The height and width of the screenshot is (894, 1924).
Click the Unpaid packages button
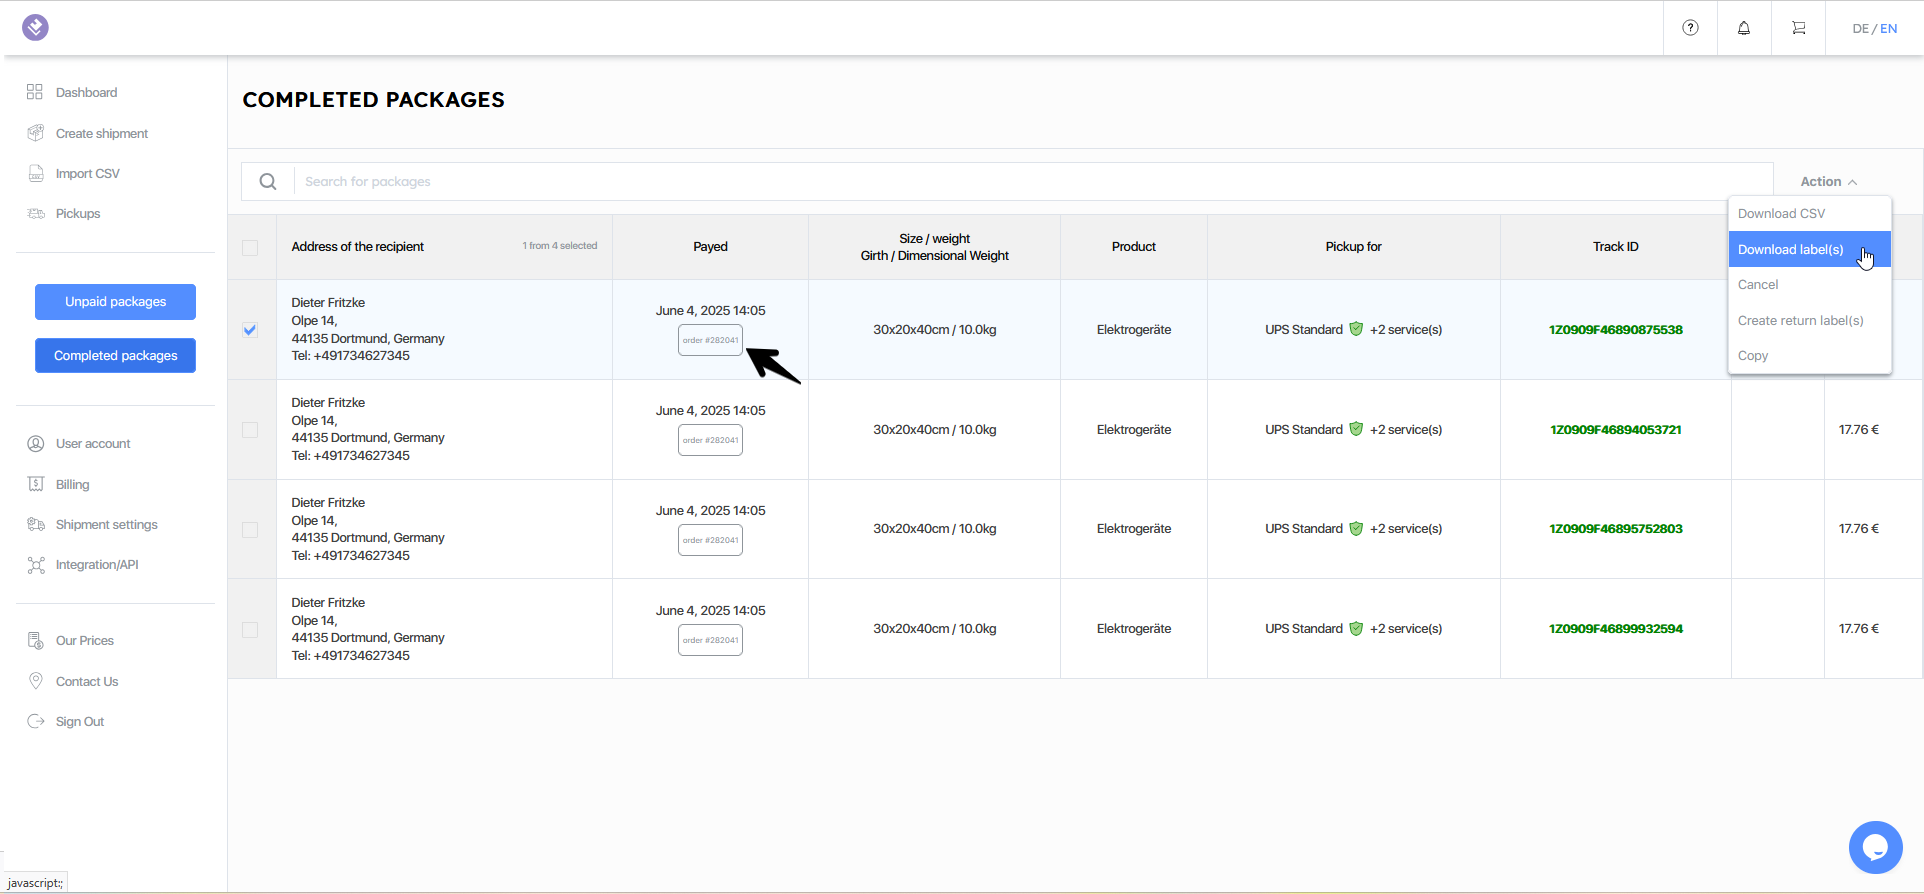pyautogui.click(x=115, y=302)
